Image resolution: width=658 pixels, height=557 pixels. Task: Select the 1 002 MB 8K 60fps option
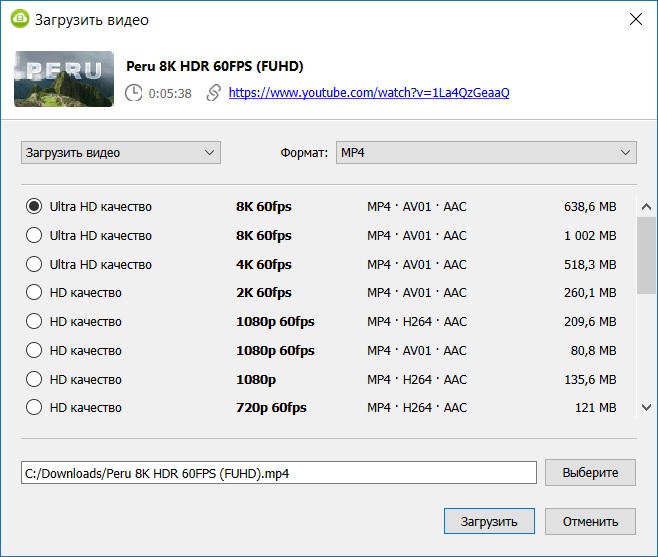34,236
